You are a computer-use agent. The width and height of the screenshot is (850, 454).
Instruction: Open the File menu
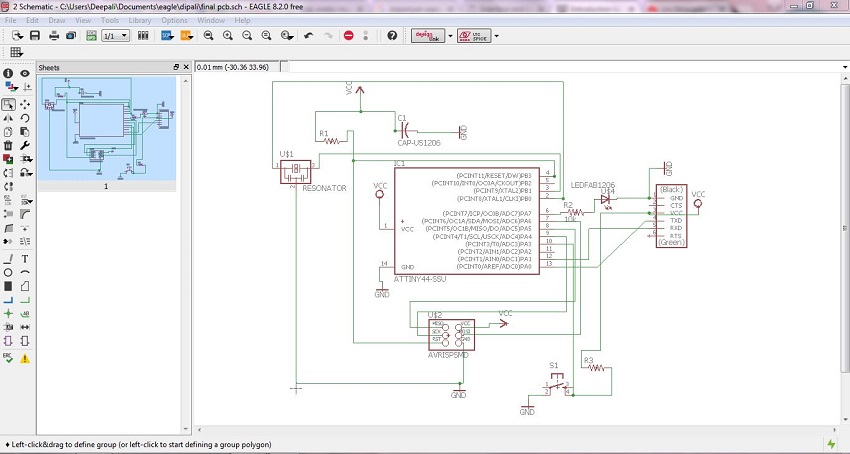(x=10, y=20)
